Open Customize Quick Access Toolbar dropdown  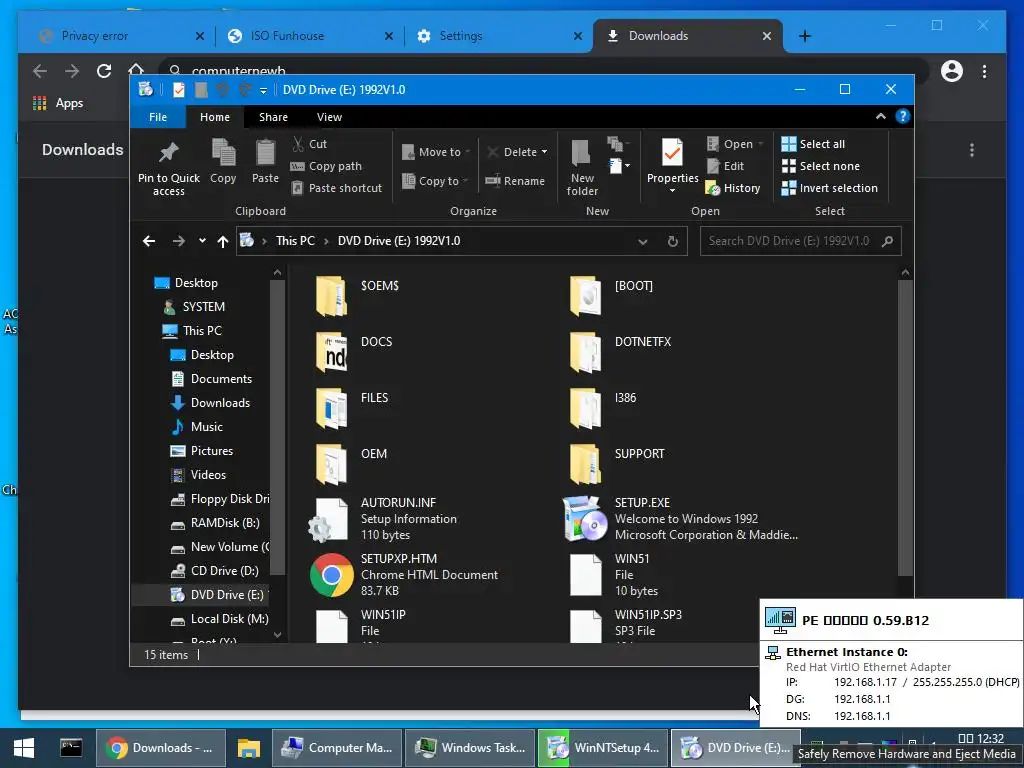click(x=263, y=91)
